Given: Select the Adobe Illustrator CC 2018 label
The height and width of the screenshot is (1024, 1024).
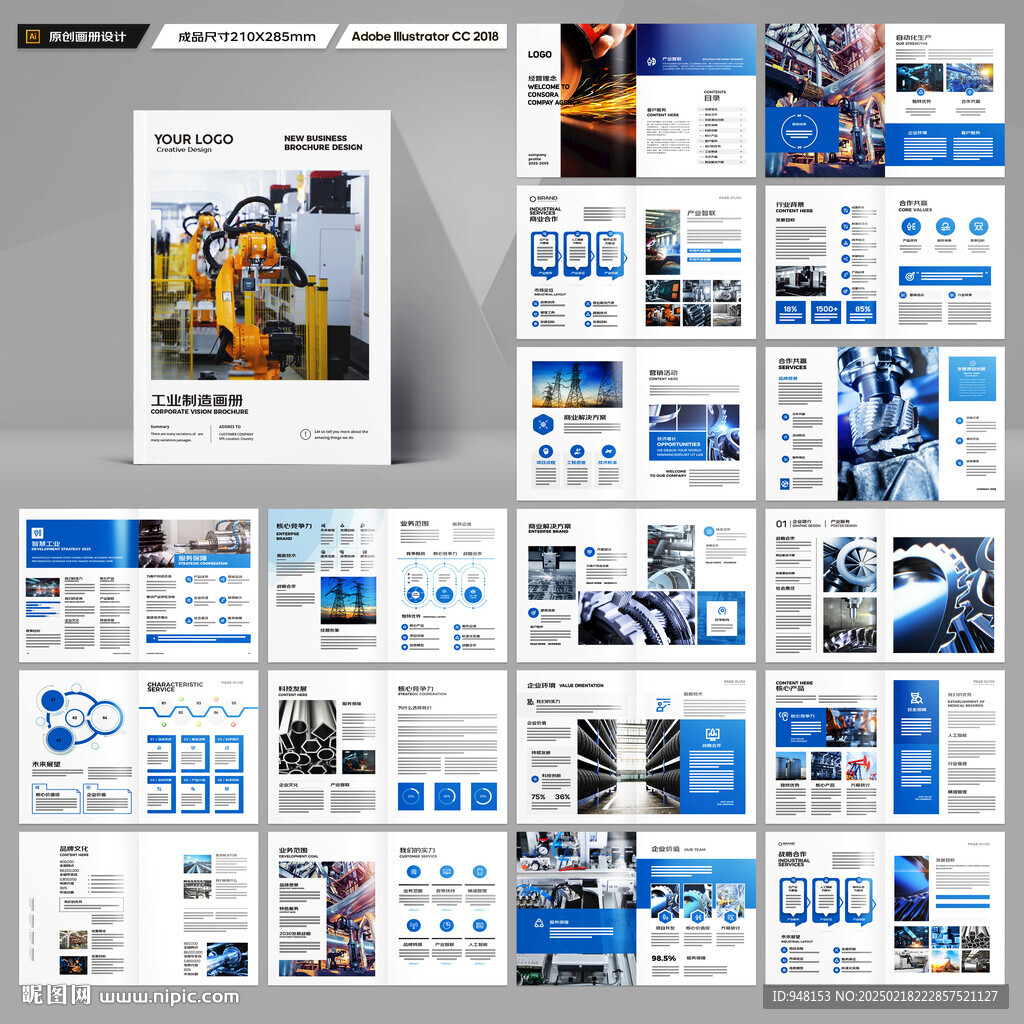Looking at the screenshot, I should coord(425,37).
